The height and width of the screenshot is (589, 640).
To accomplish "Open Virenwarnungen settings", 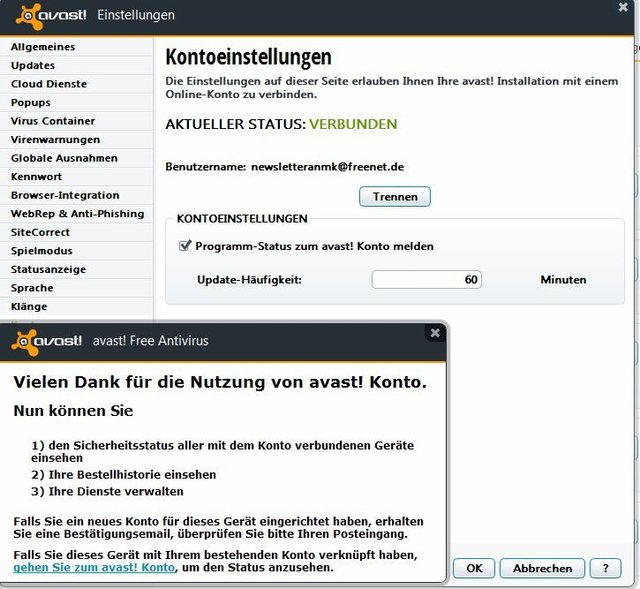I will 76,140.
